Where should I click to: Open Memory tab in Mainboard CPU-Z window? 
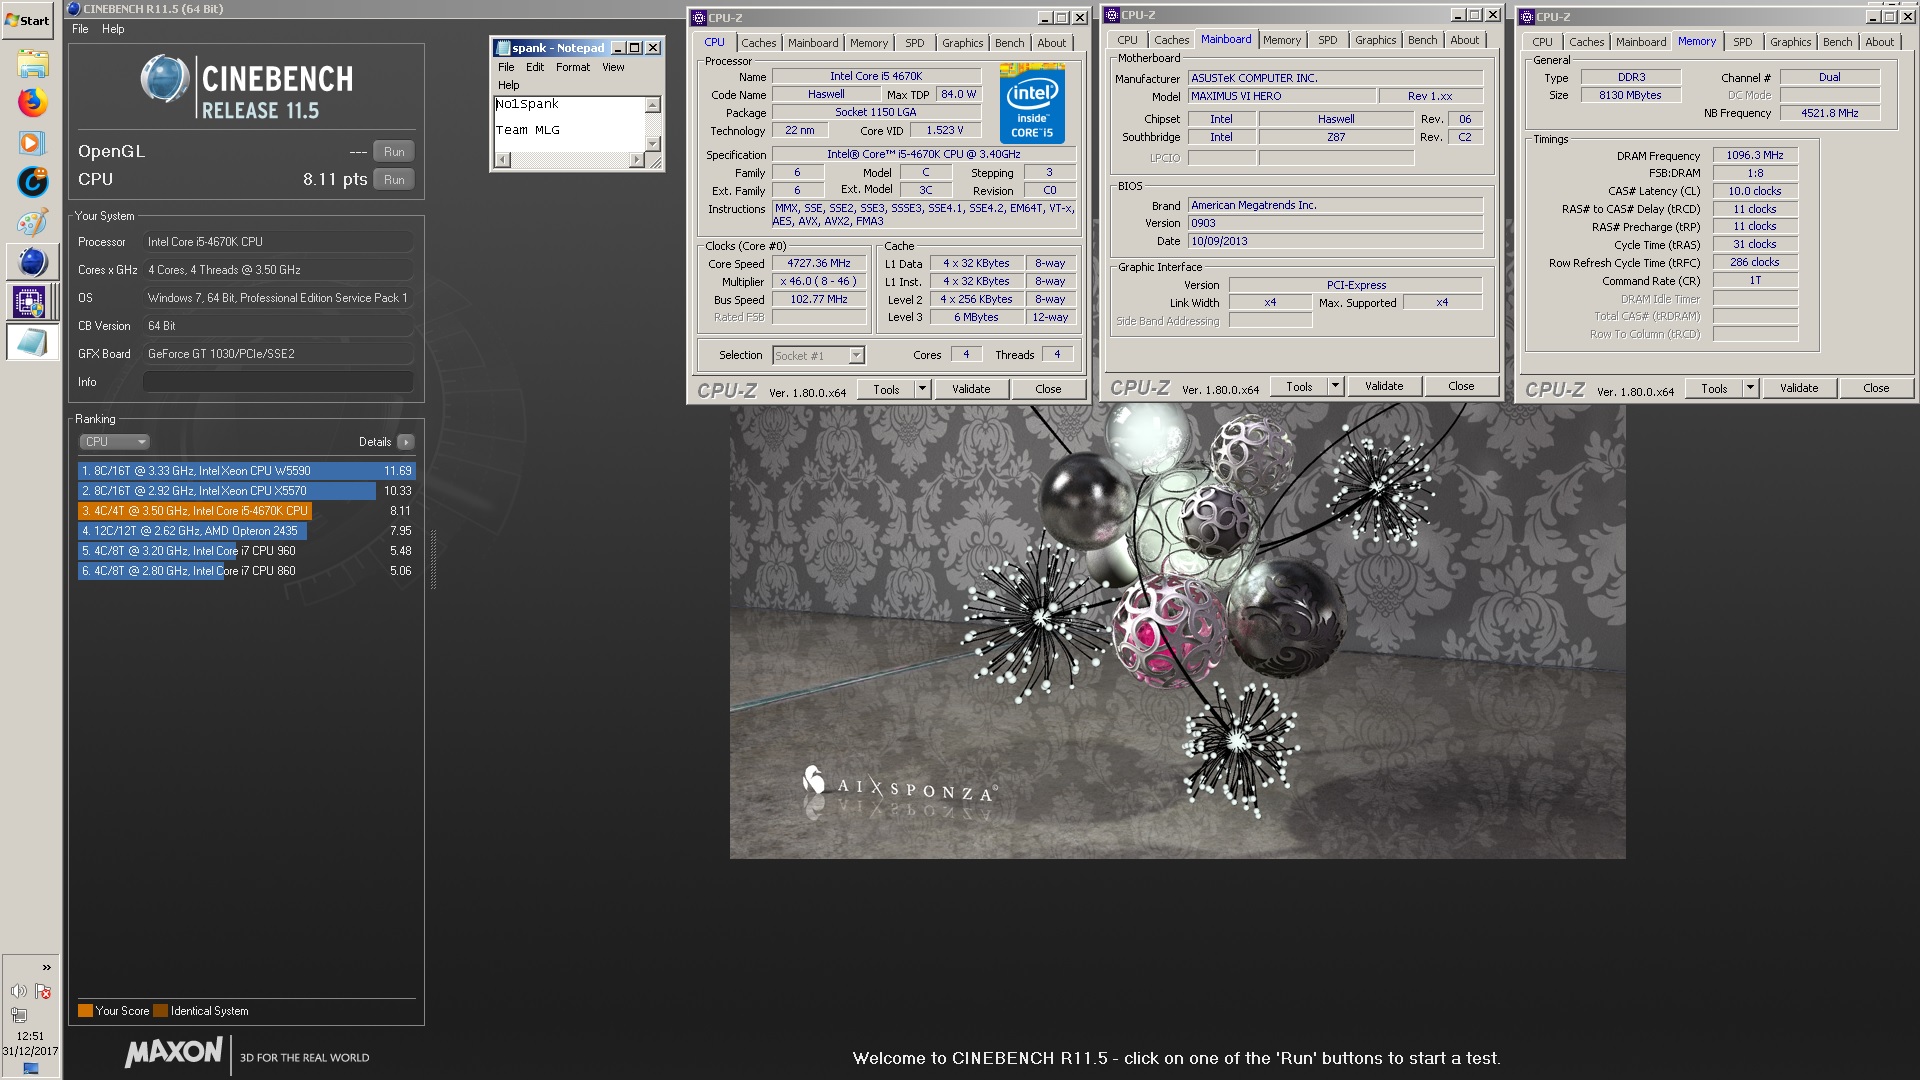(1281, 40)
